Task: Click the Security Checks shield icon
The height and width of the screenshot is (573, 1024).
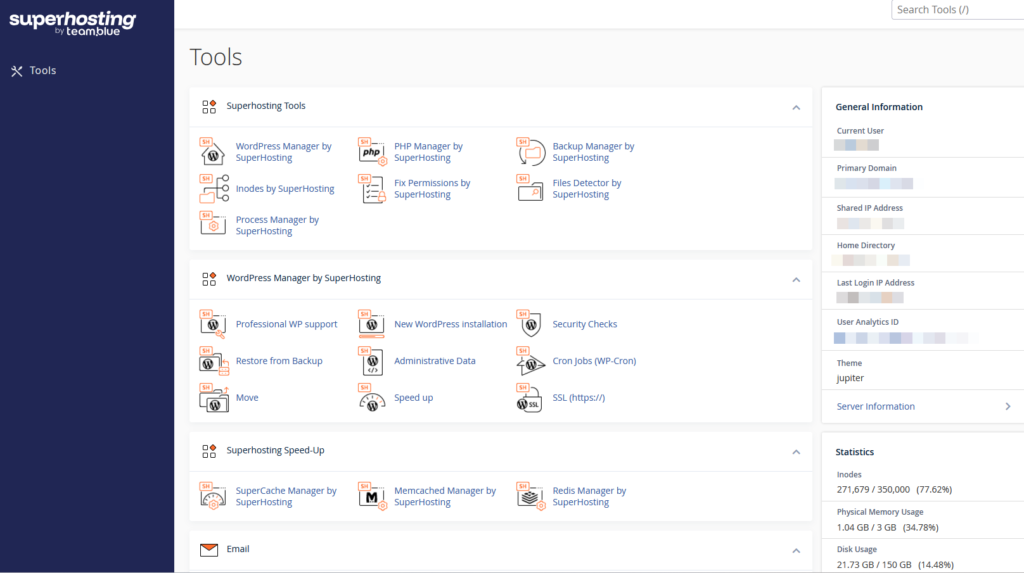Action: [x=530, y=324]
